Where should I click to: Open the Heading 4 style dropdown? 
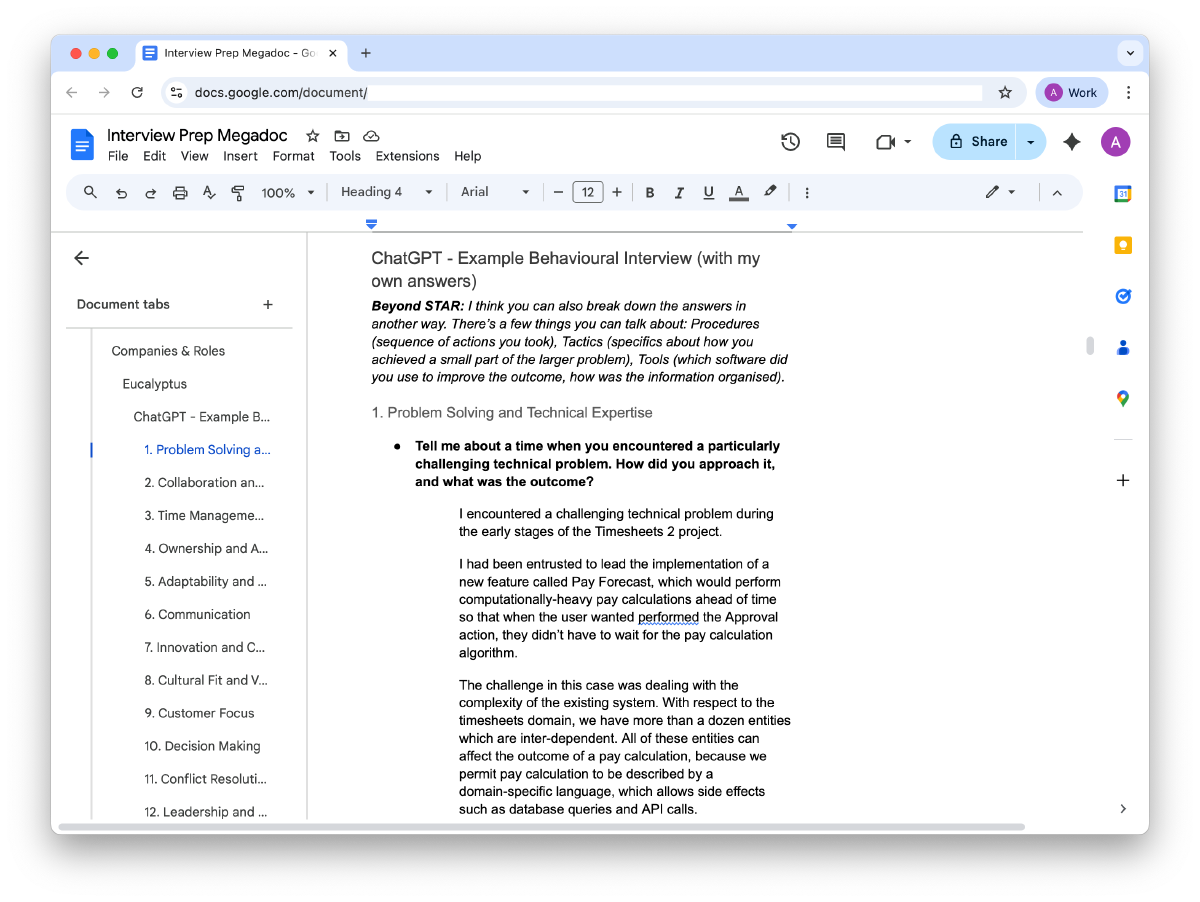(x=386, y=192)
